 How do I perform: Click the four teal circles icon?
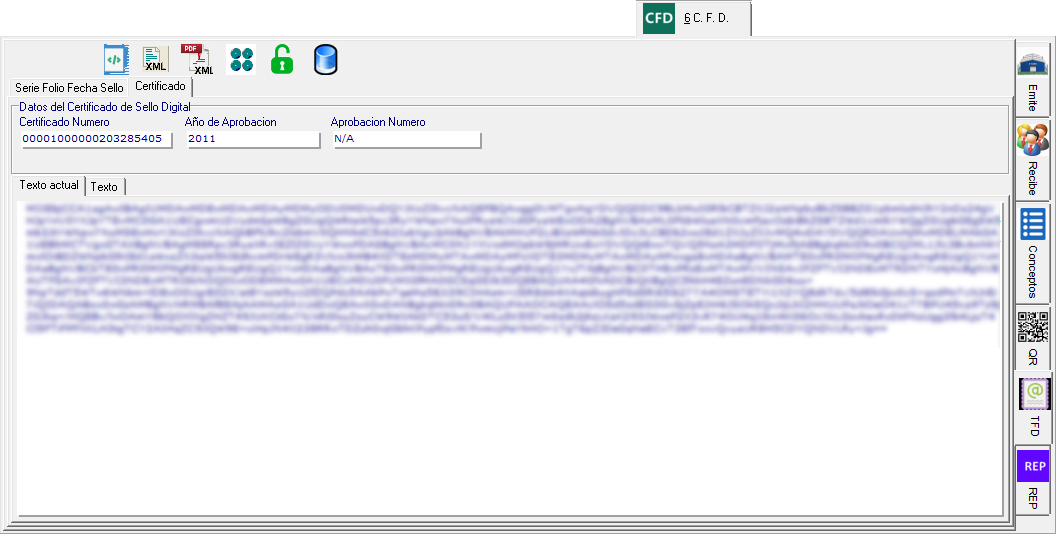(241, 59)
